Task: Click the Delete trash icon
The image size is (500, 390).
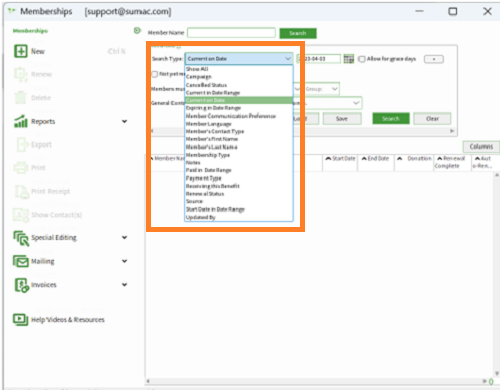Action: 21,98
